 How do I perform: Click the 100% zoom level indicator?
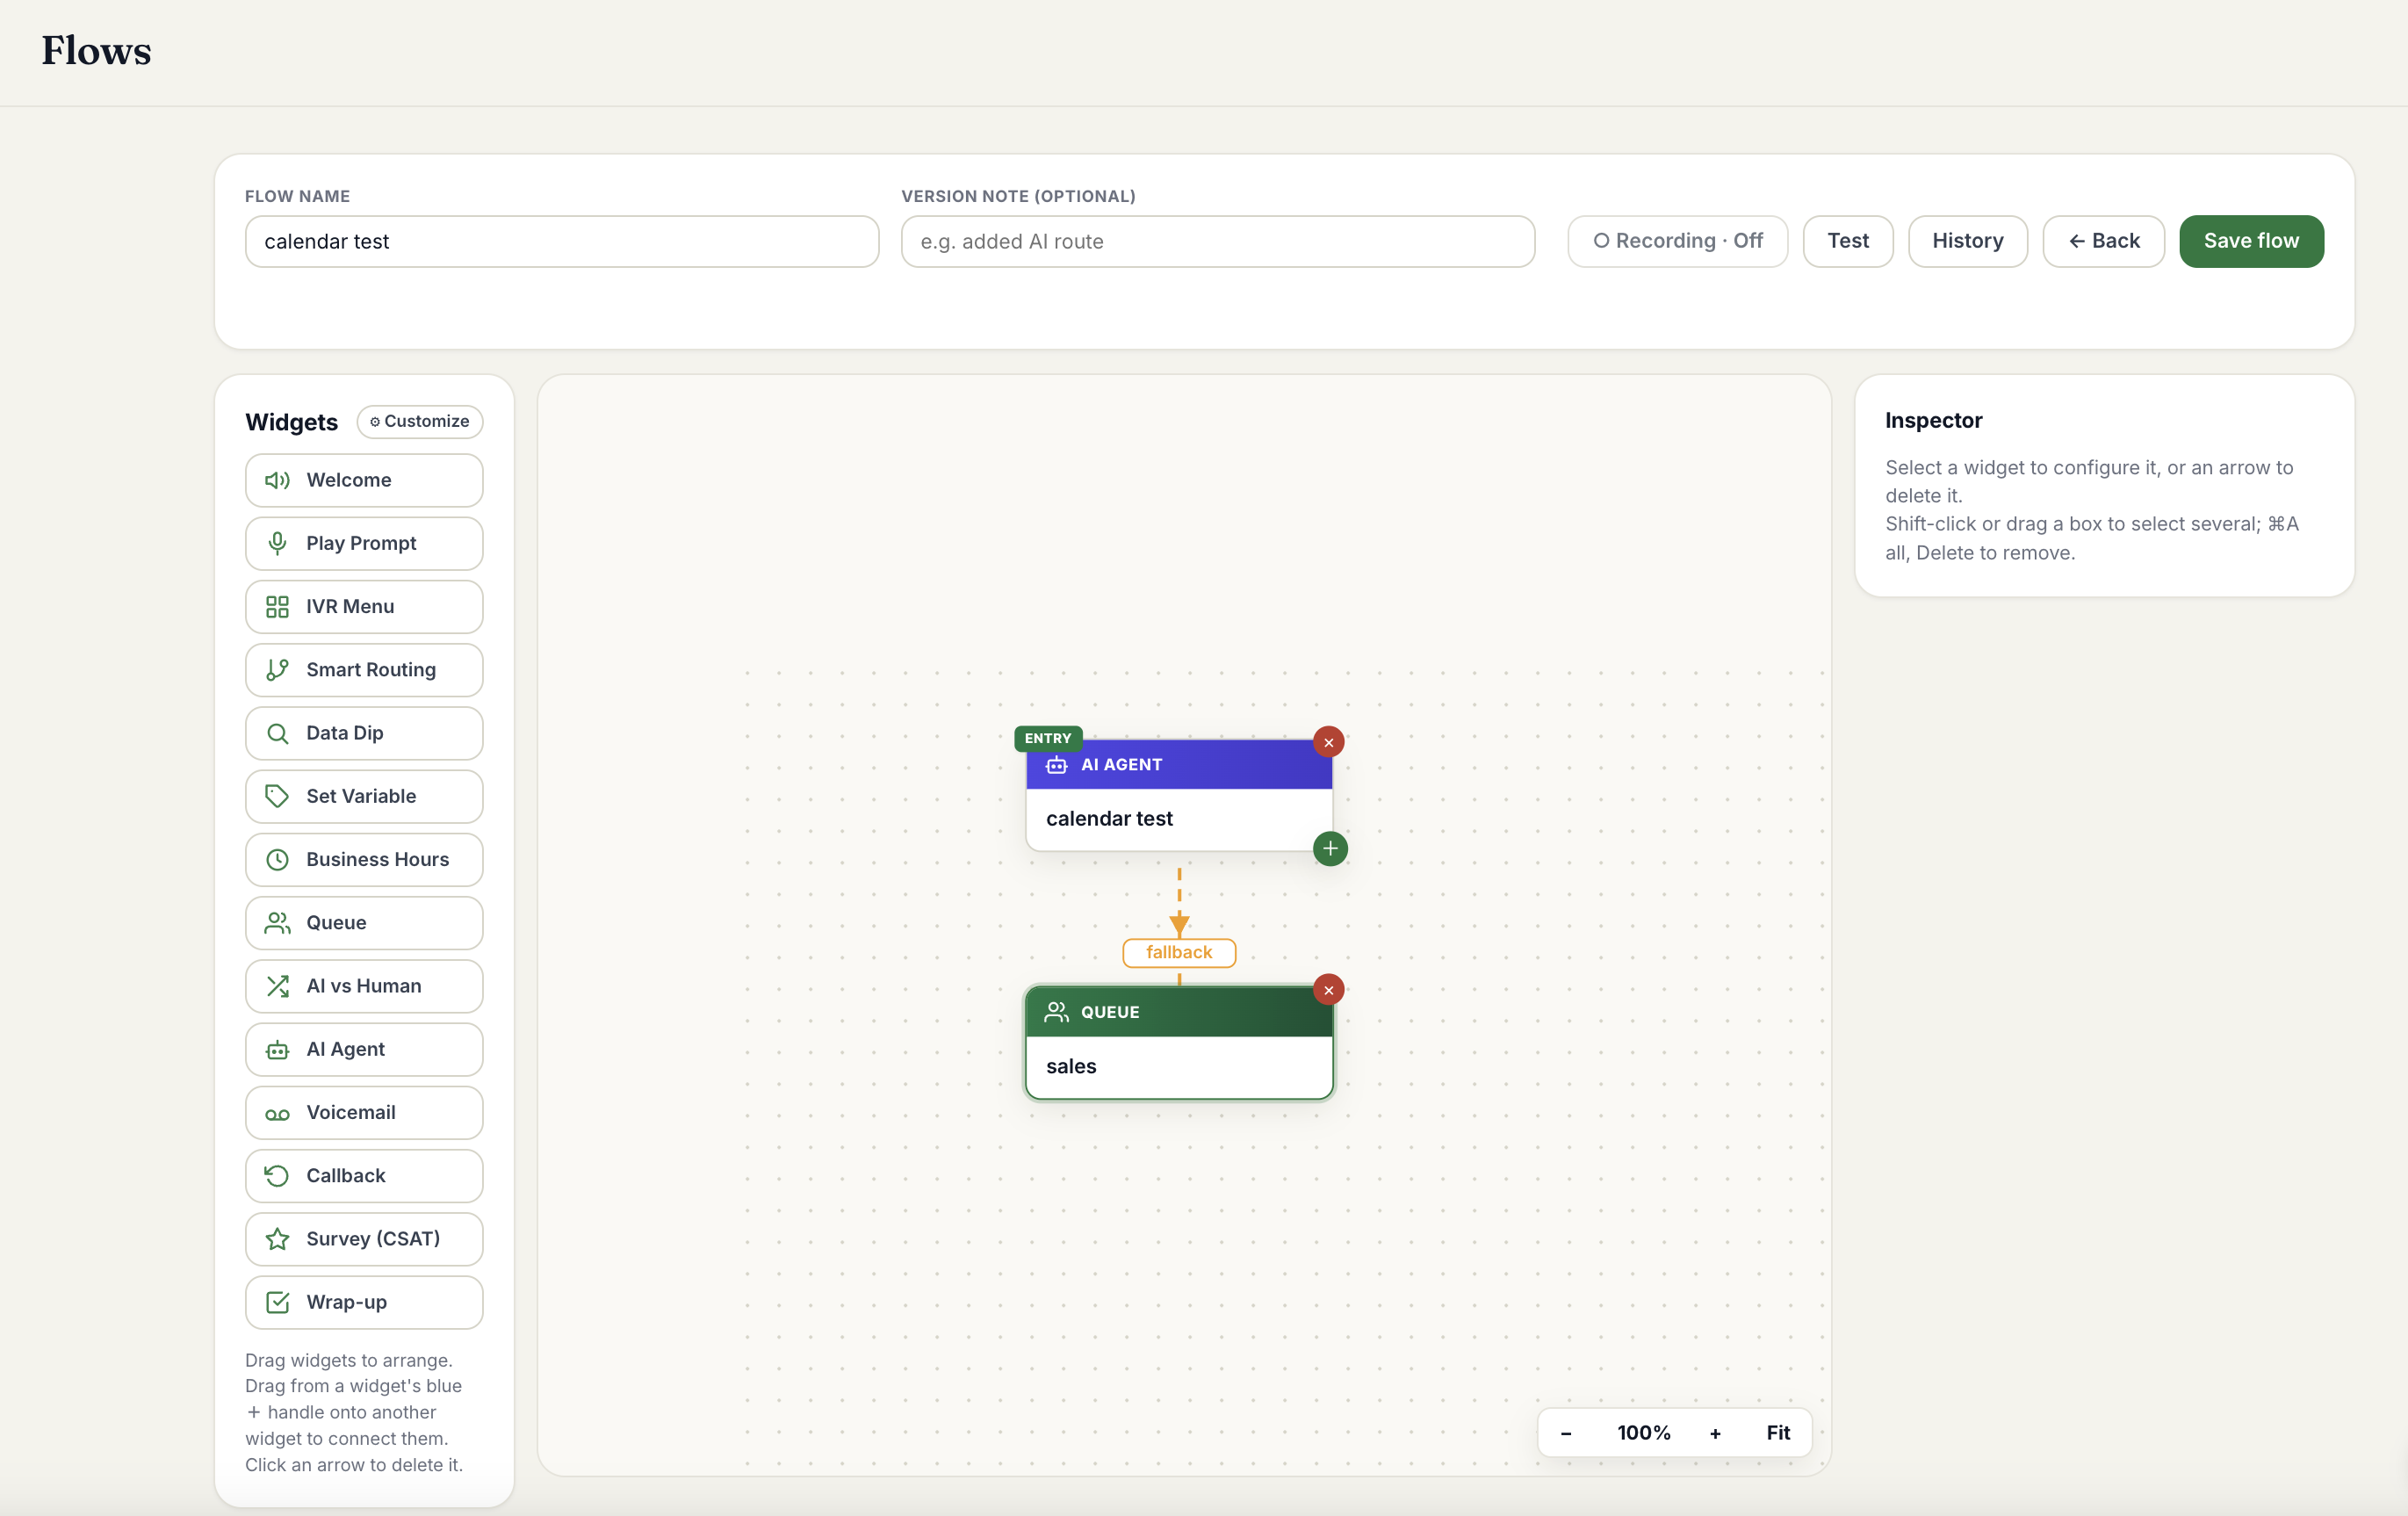point(1643,1433)
